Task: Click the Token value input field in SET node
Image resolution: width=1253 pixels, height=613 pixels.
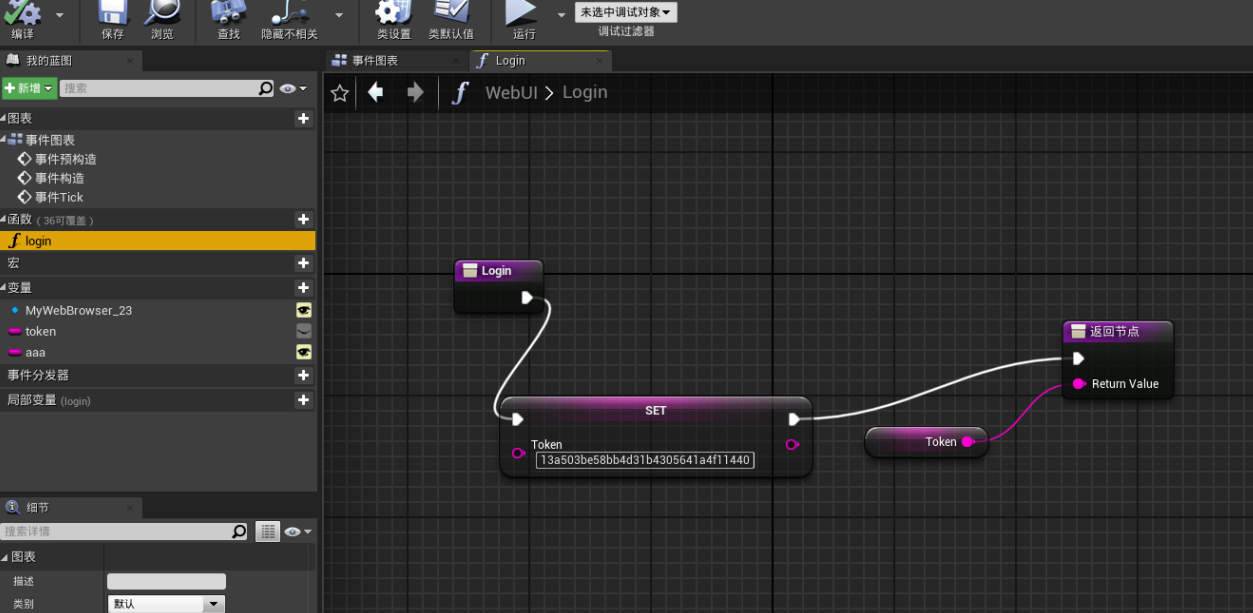Action: (x=645, y=460)
